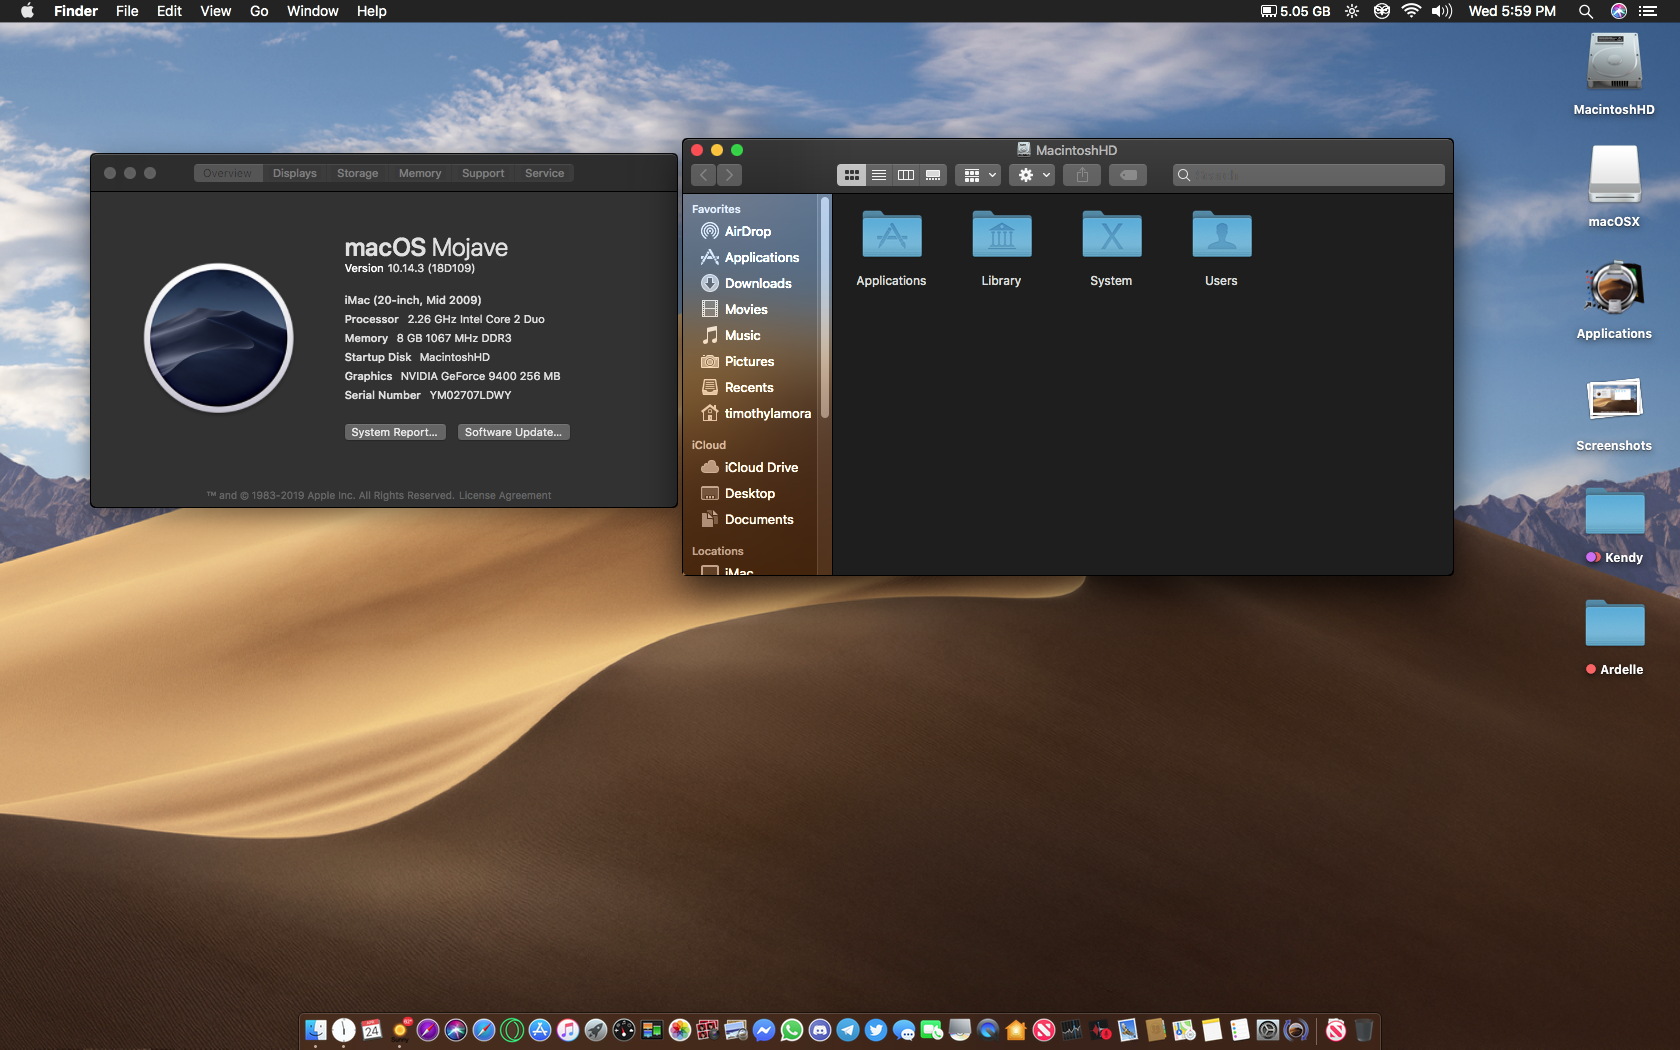Open the Edit menu

pos(169,11)
